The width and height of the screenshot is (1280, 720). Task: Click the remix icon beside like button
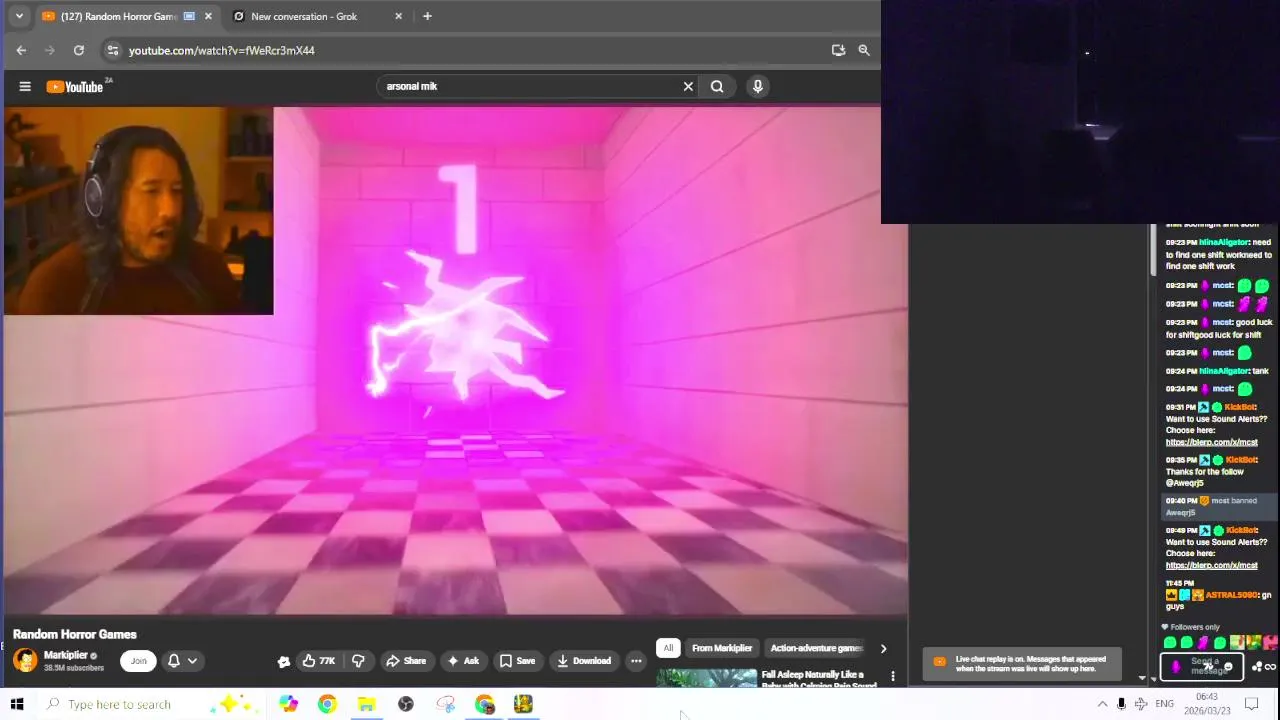[x=284, y=661]
